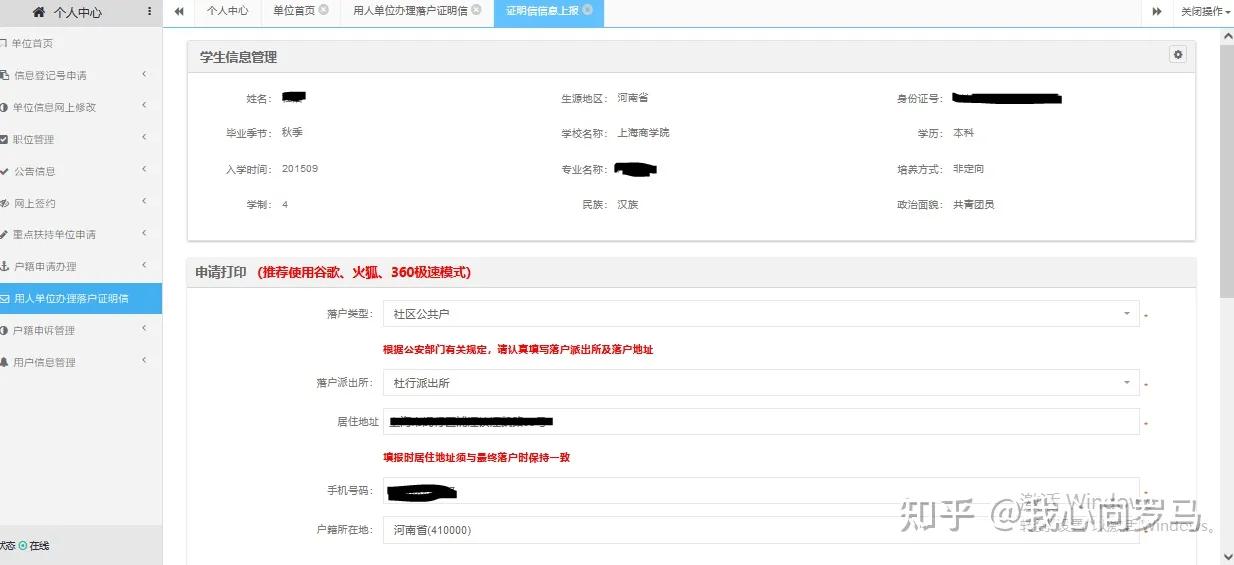Click the half-circle icon beside 单位信息网上修改
Viewport: 1234px width, 565px height.
4,107
